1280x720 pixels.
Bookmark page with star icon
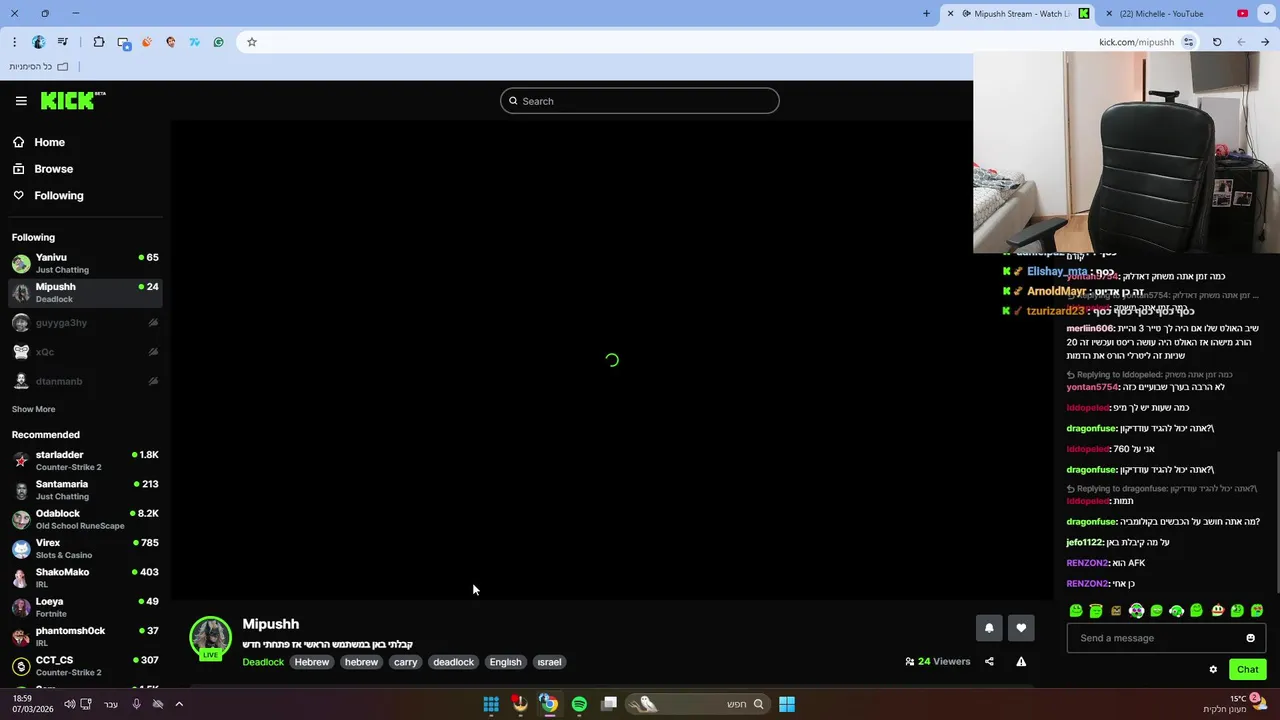(x=252, y=42)
